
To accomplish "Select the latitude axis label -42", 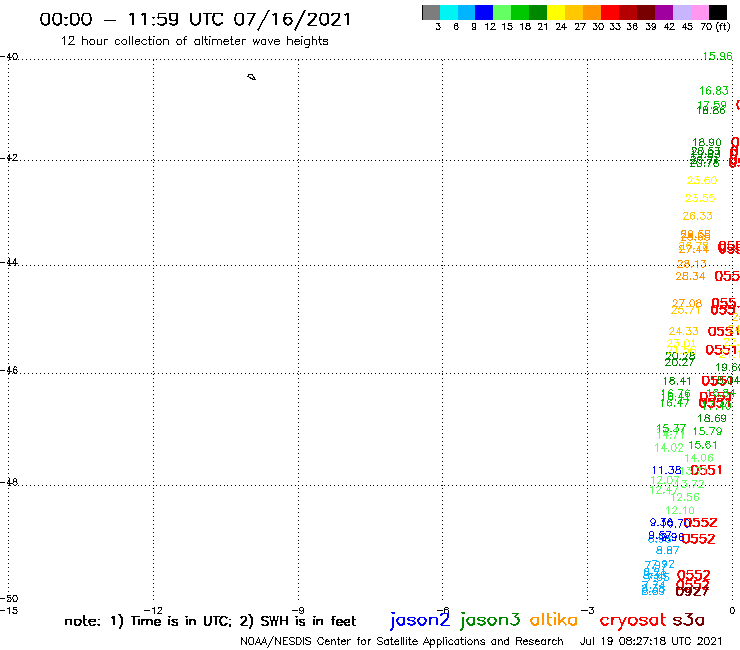I will [x=9, y=157].
